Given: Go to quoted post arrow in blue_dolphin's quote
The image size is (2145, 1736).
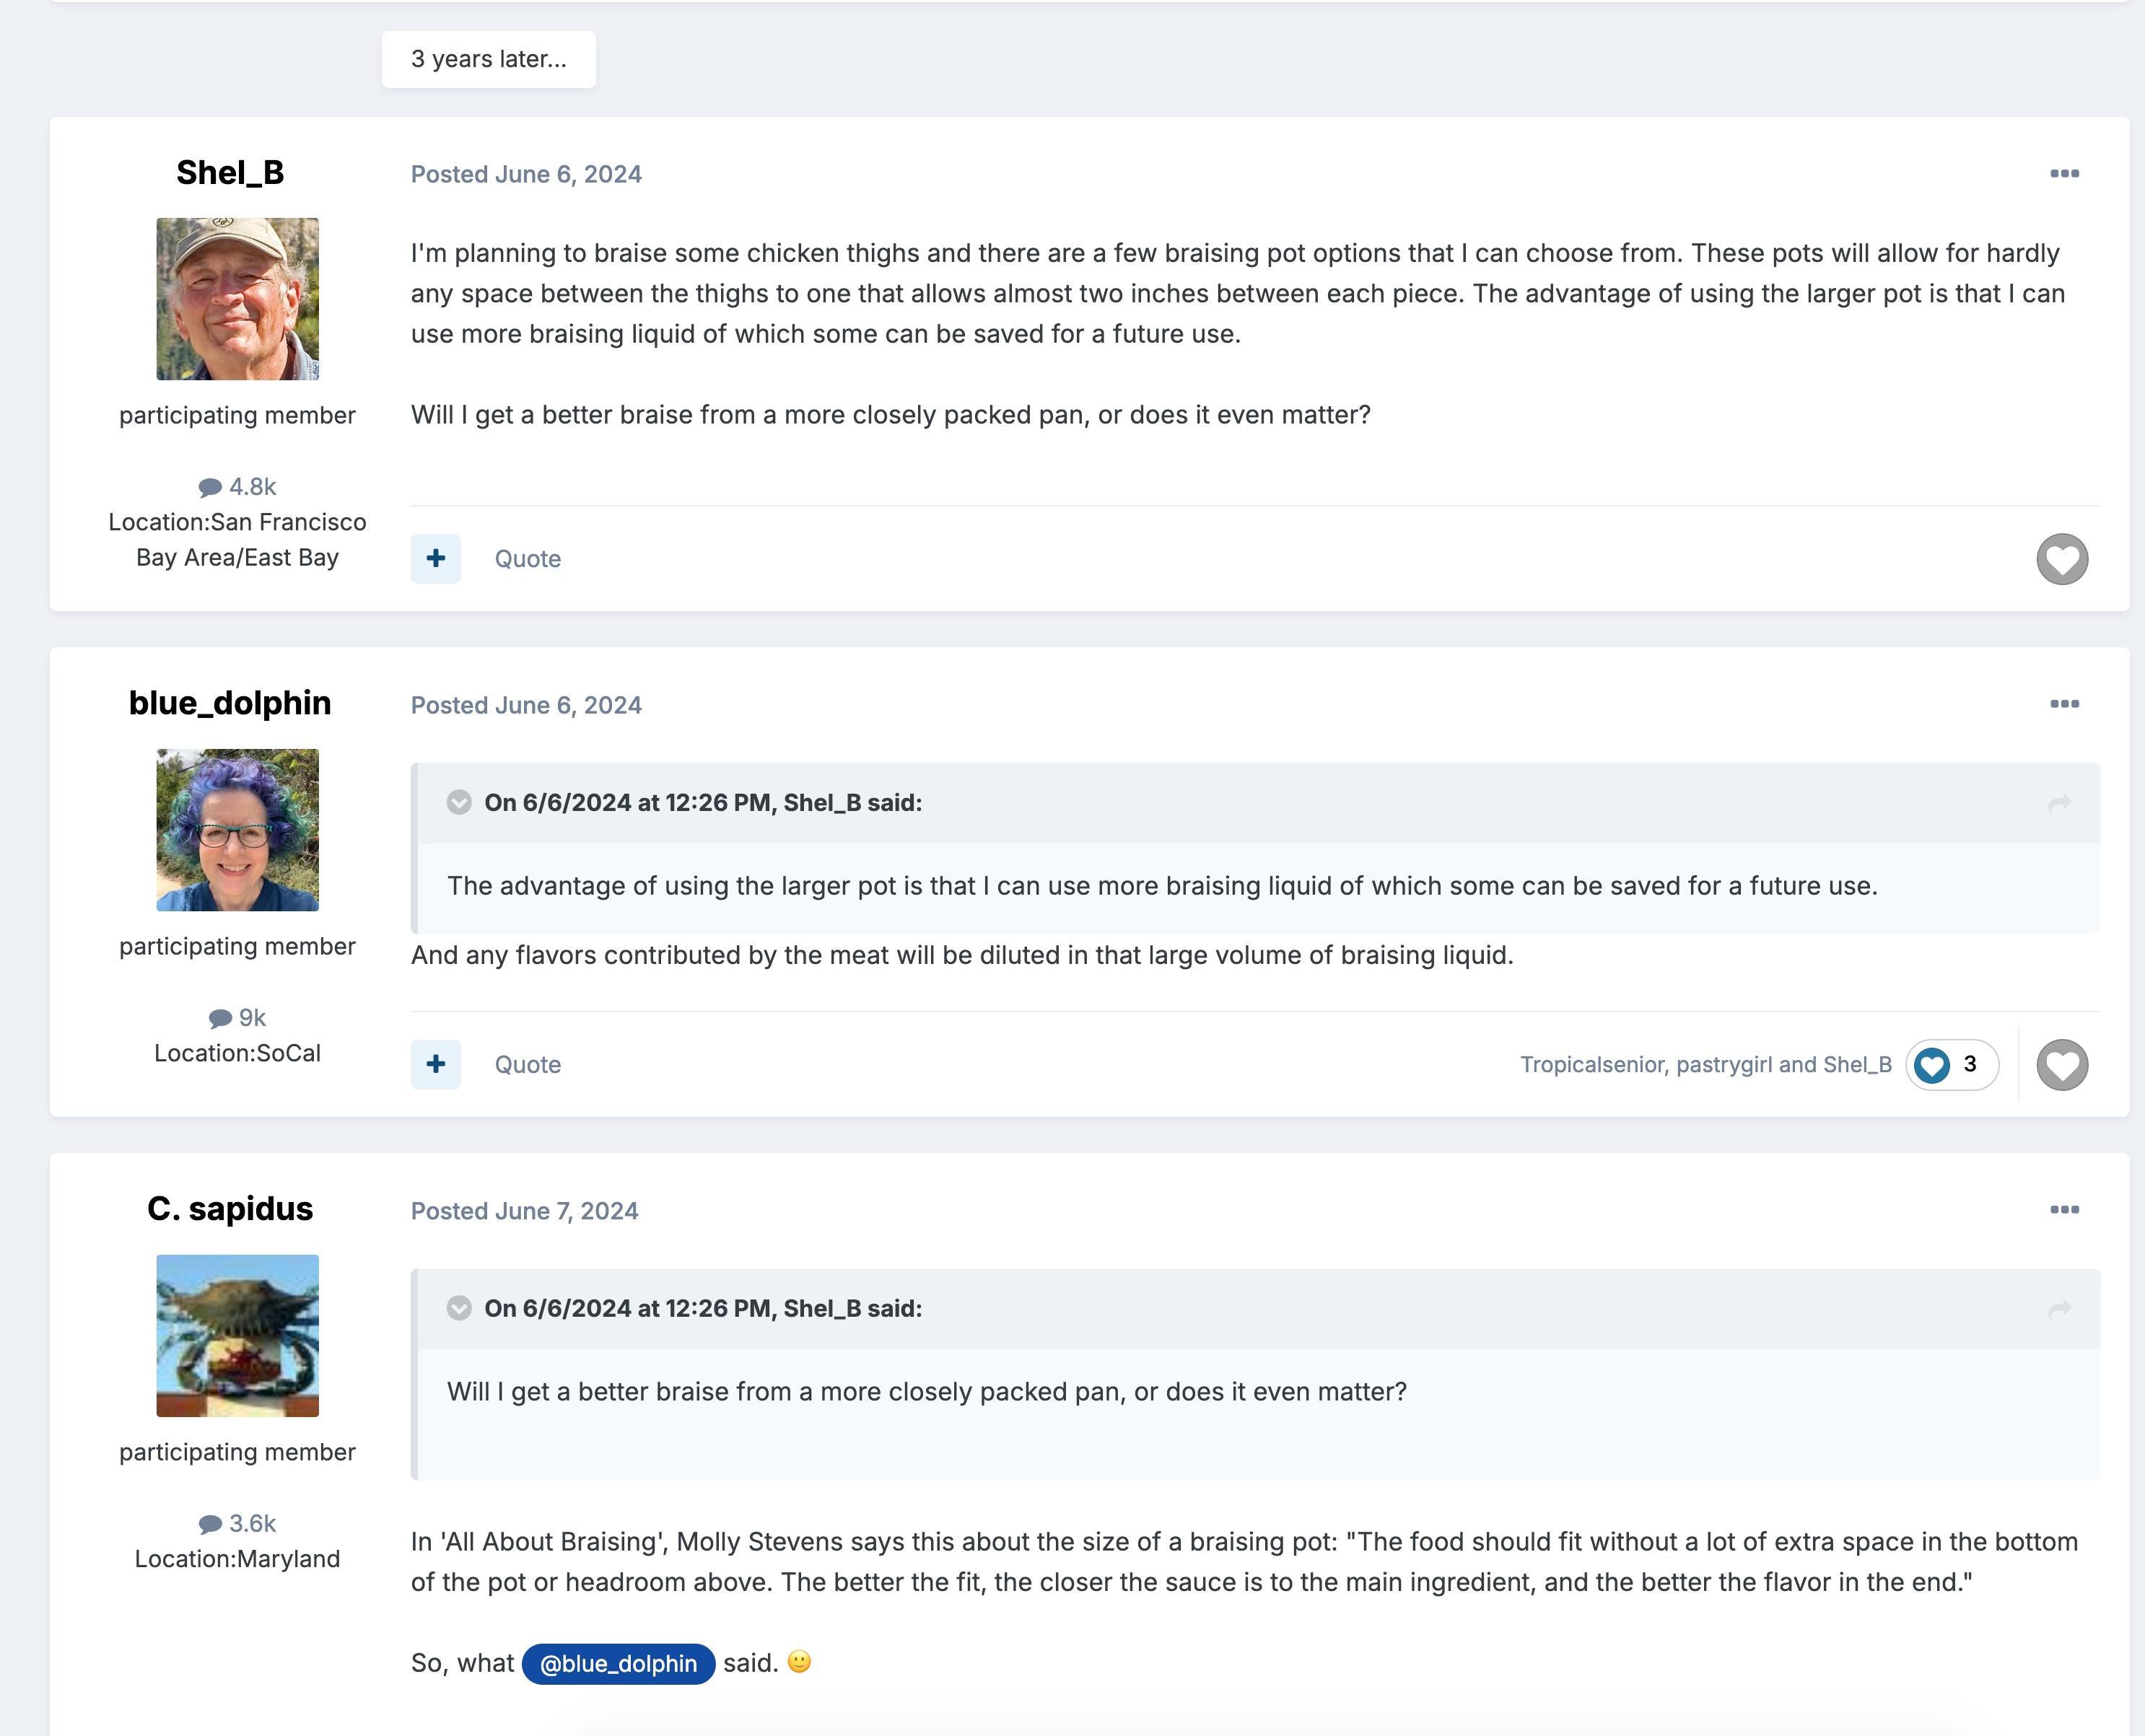Looking at the screenshot, I should click(x=2059, y=803).
